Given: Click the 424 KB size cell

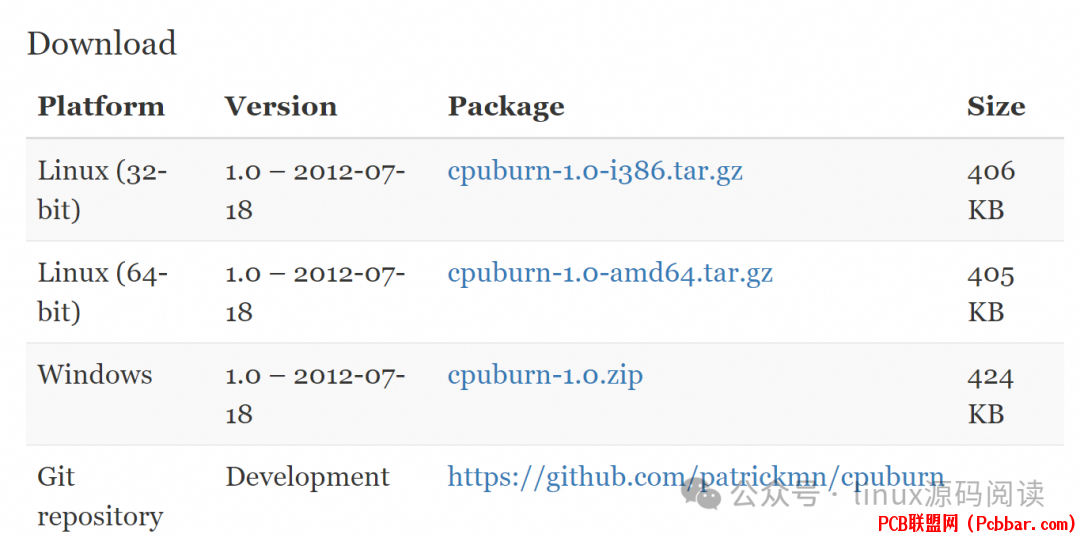Looking at the screenshot, I should (x=990, y=395).
